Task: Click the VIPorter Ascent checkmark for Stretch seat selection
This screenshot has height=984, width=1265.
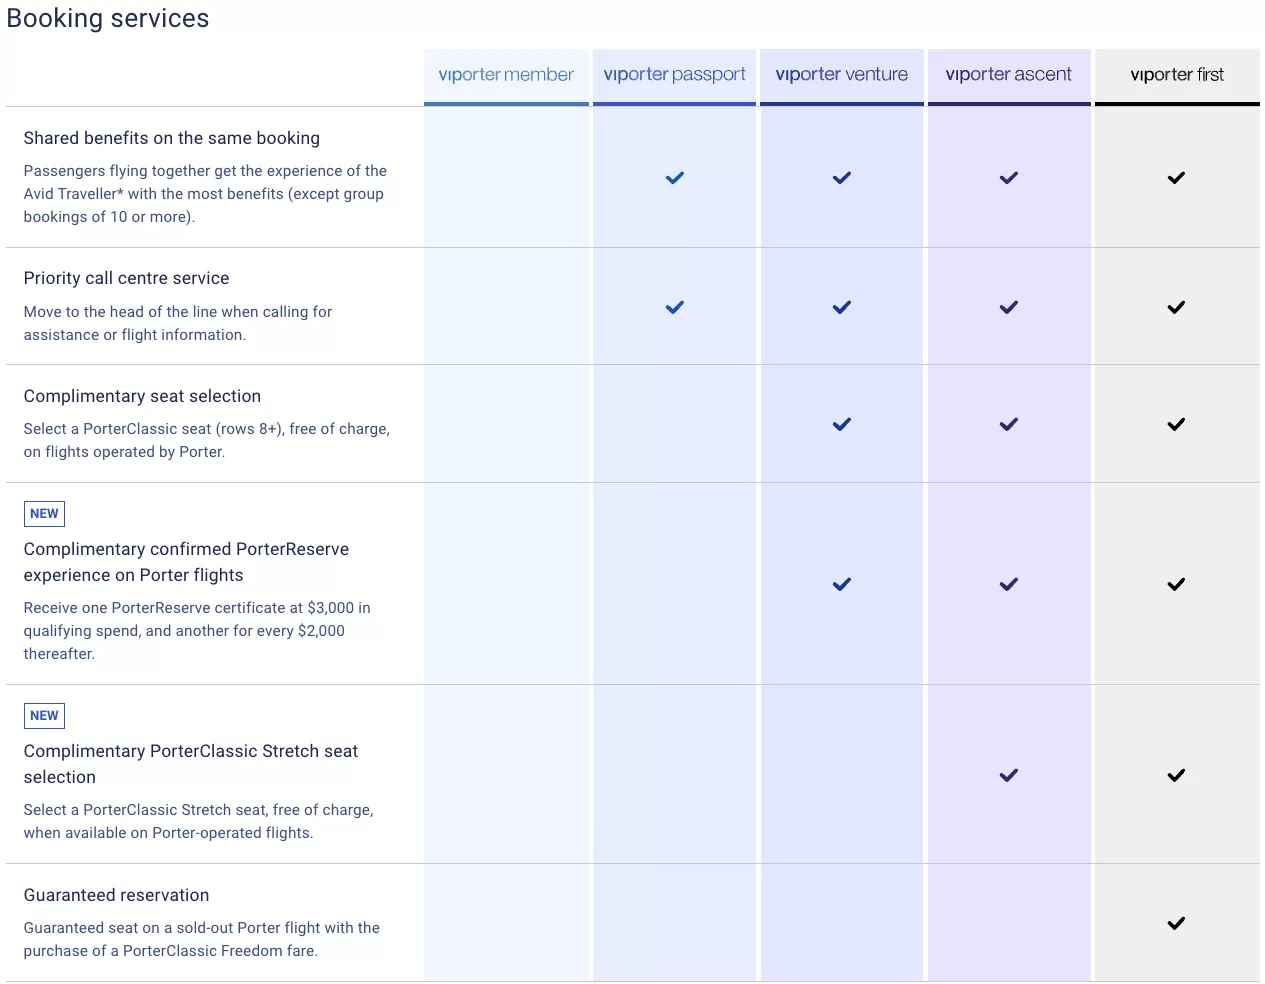Action: click(1009, 775)
